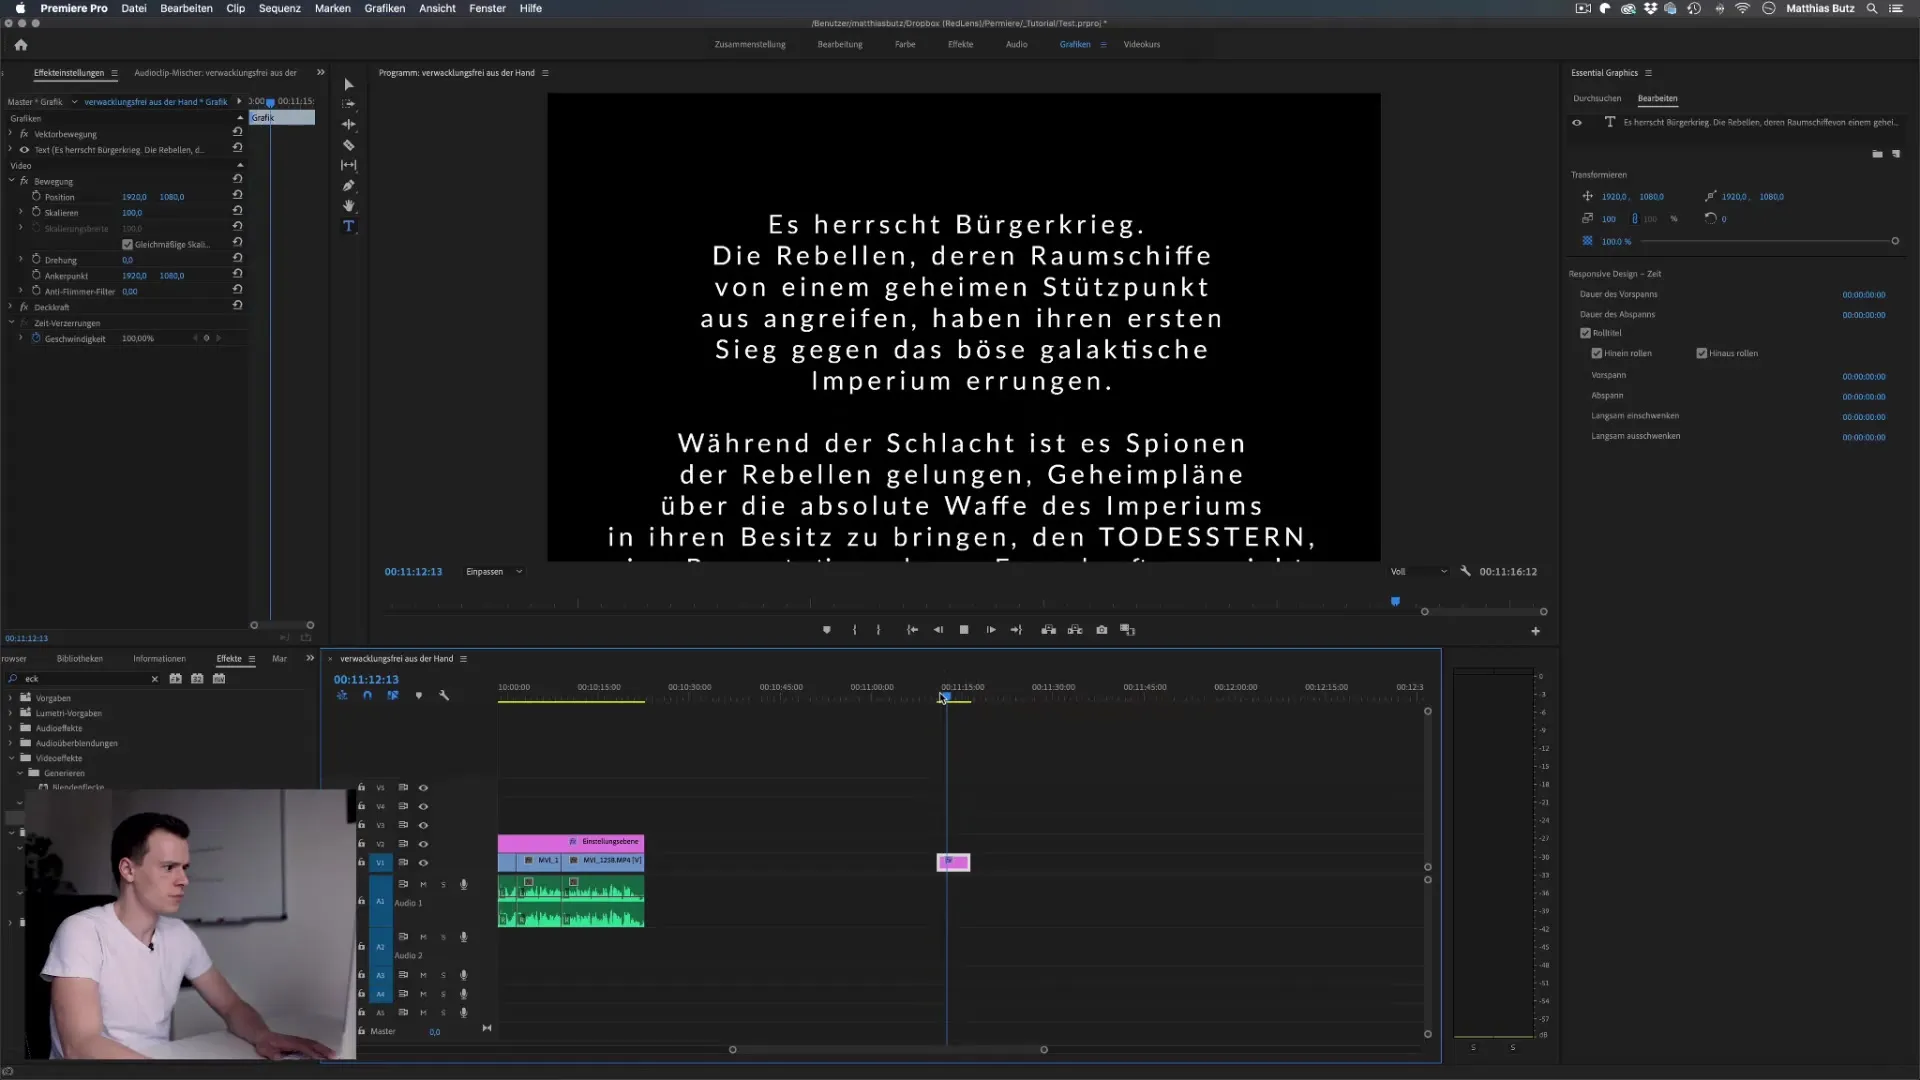1920x1080 pixels.
Task: Reset the Deckkraft effect
Action: coord(237,305)
